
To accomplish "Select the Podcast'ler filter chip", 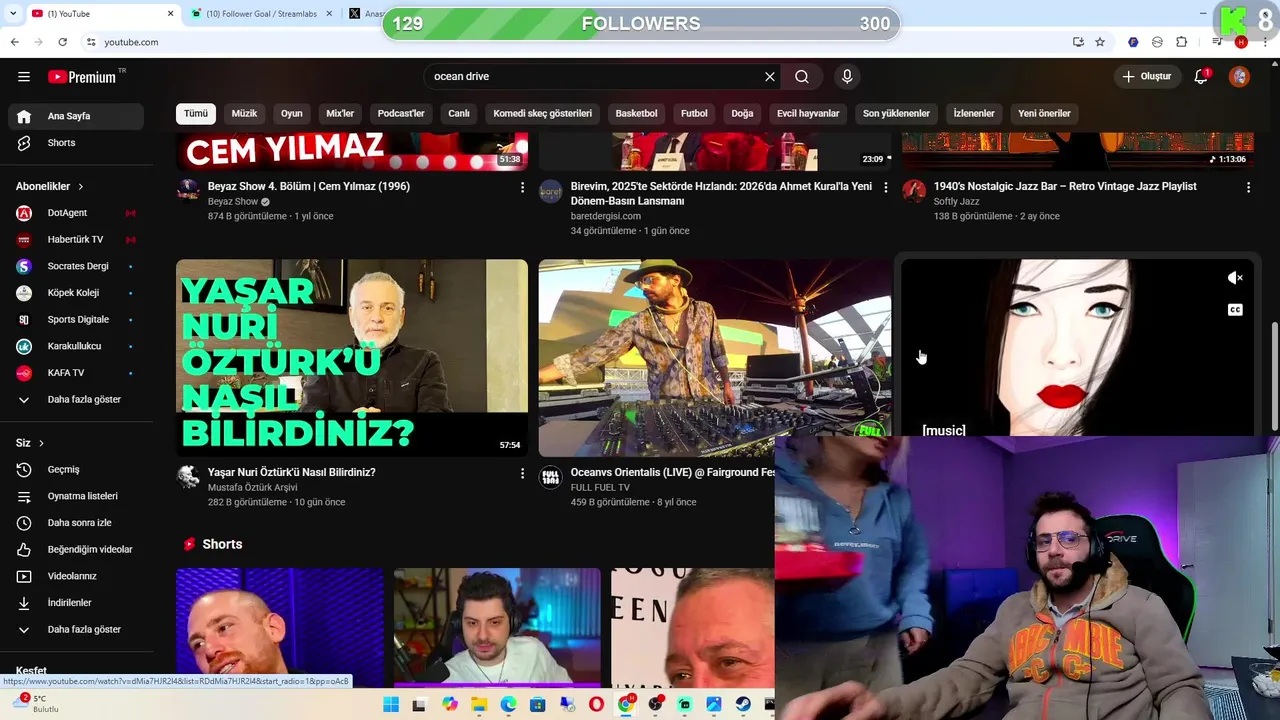I will pos(401,113).
